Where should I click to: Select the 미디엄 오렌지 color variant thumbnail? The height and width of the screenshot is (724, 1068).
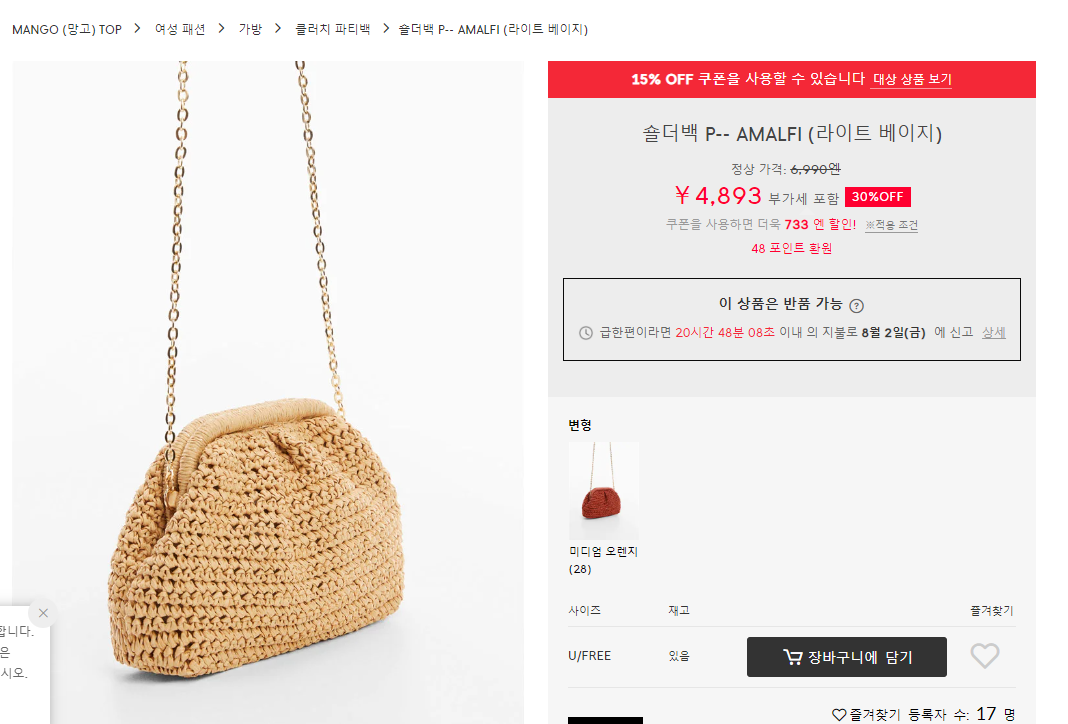click(603, 491)
